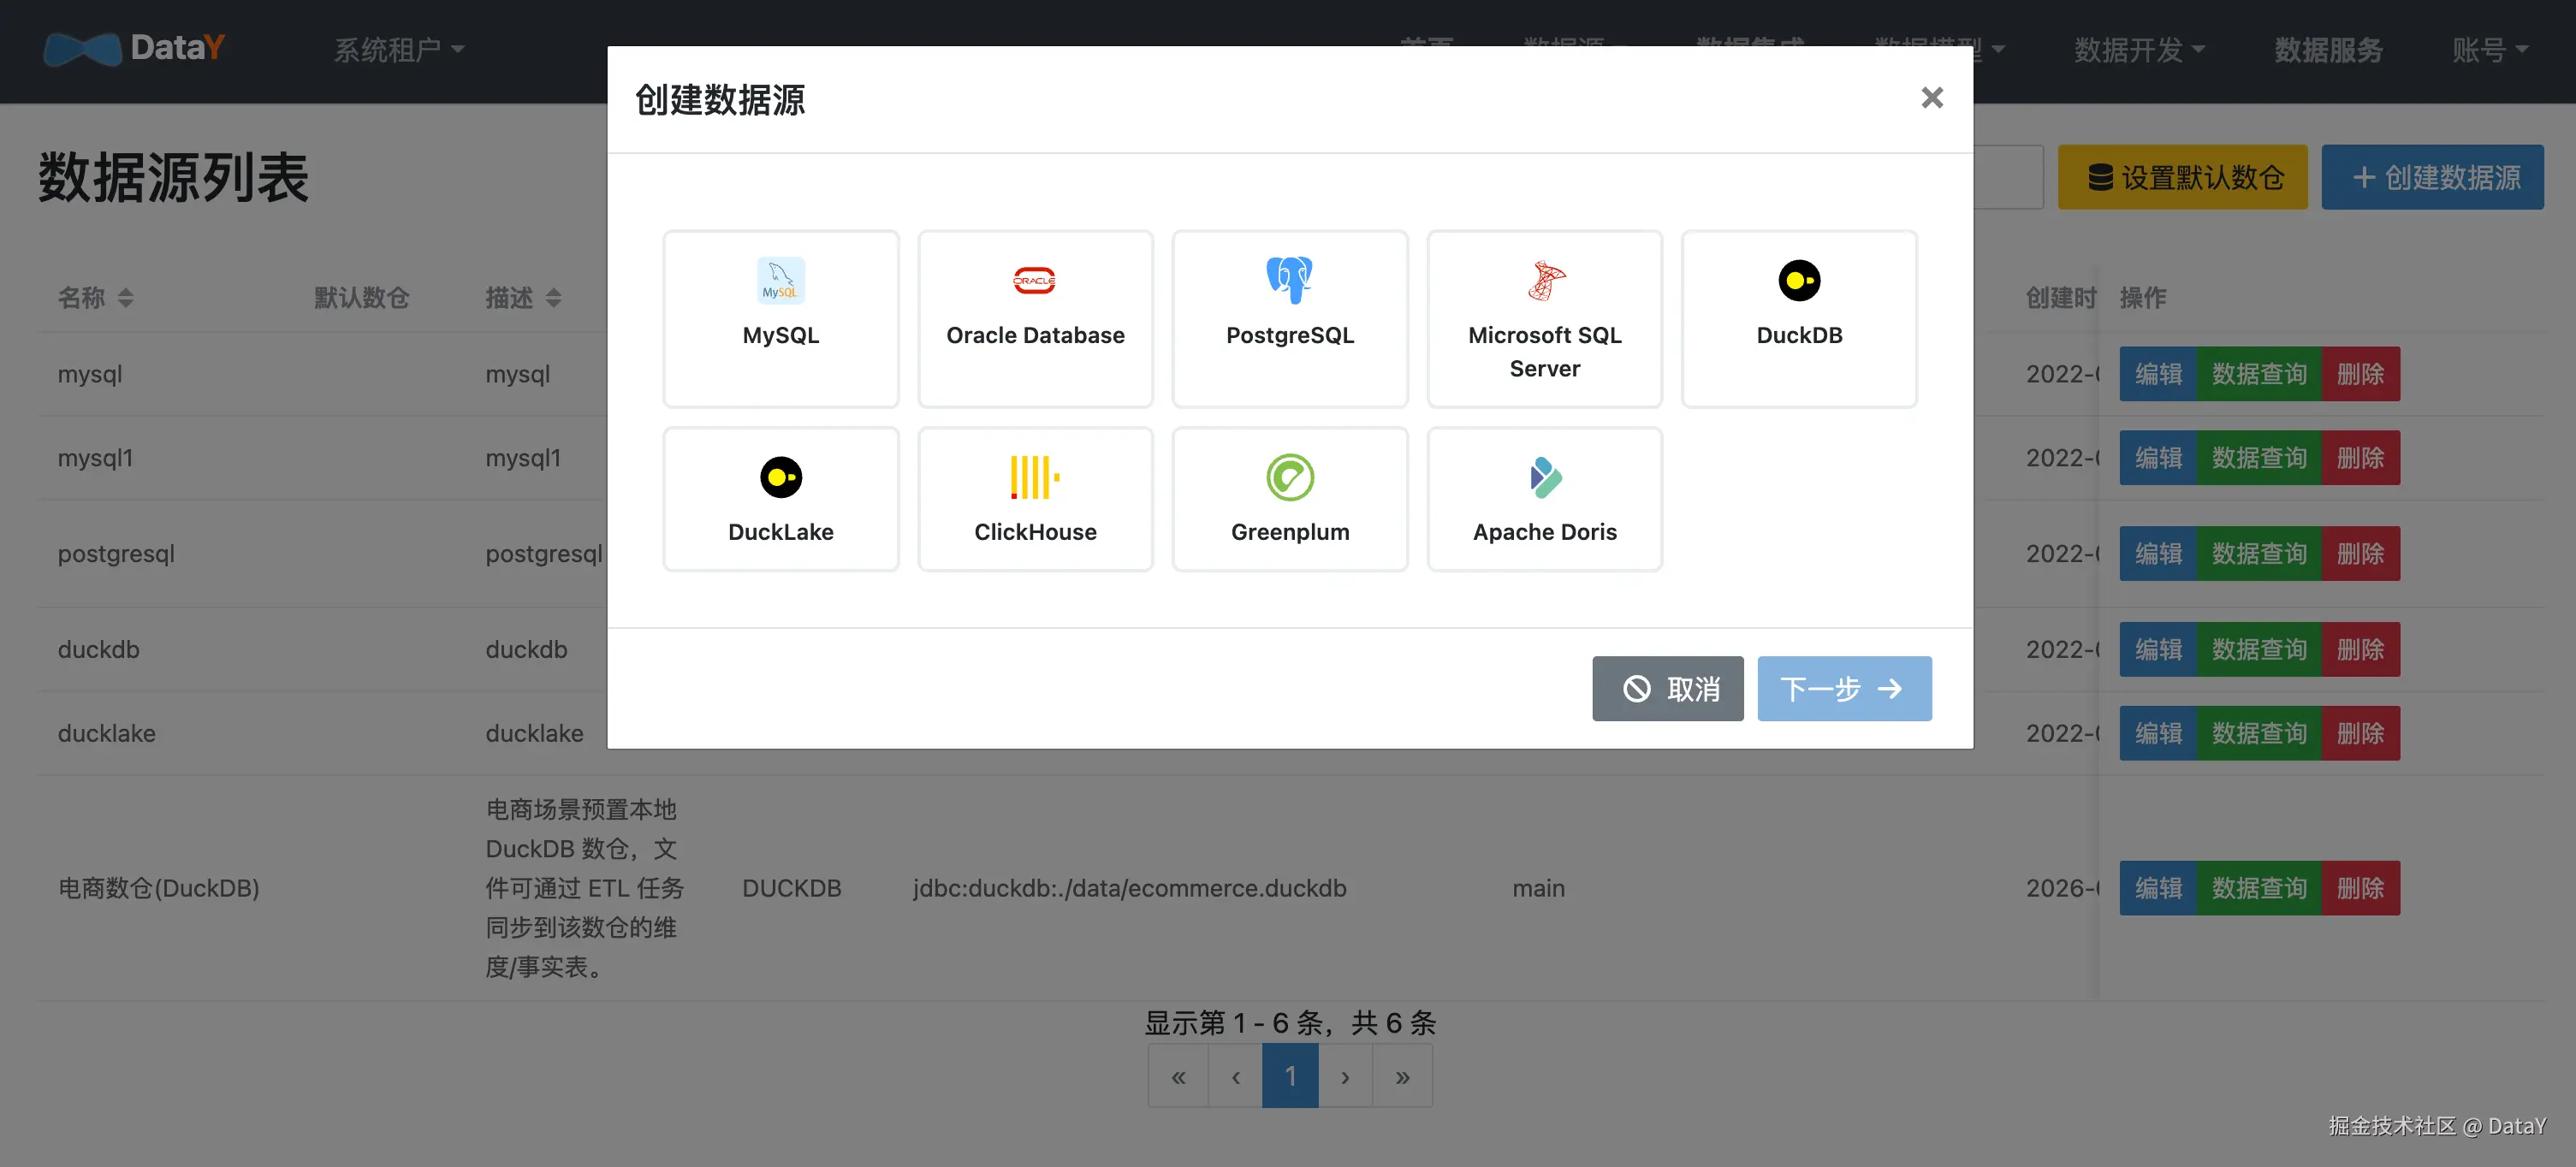The image size is (2576, 1167).
Task: Click name cell 'postgresql' in table
Action: point(116,554)
